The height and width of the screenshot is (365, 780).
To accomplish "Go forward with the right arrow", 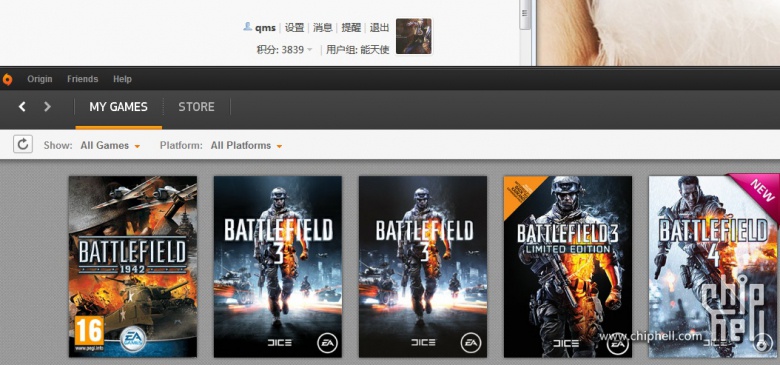I will (x=47, y=106).
